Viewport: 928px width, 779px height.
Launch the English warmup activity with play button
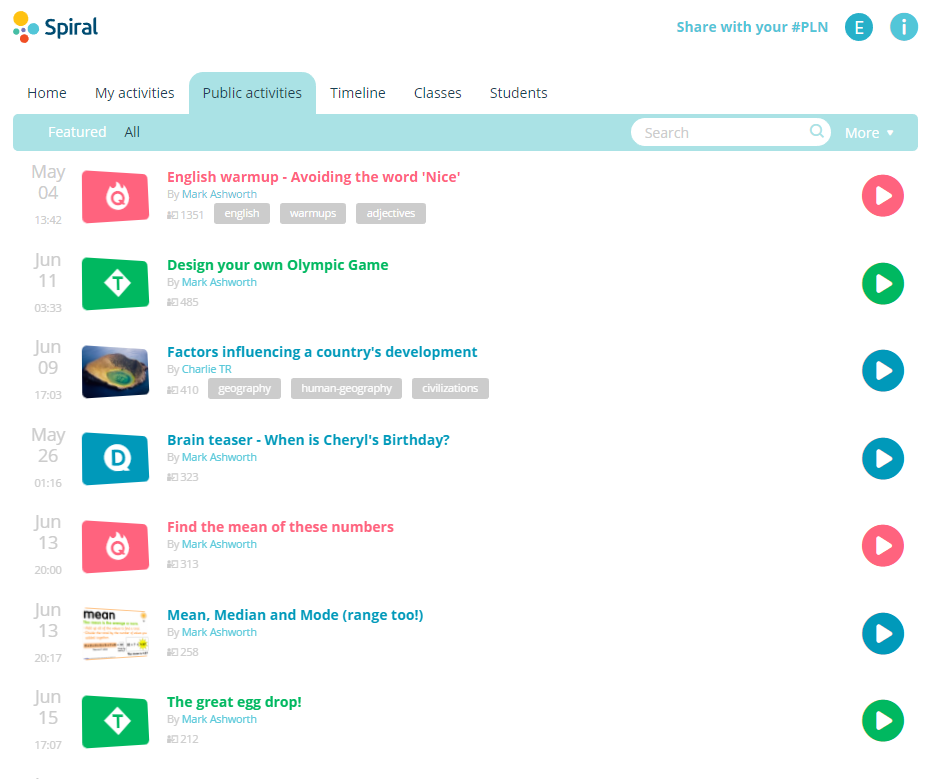coord(882,196)
